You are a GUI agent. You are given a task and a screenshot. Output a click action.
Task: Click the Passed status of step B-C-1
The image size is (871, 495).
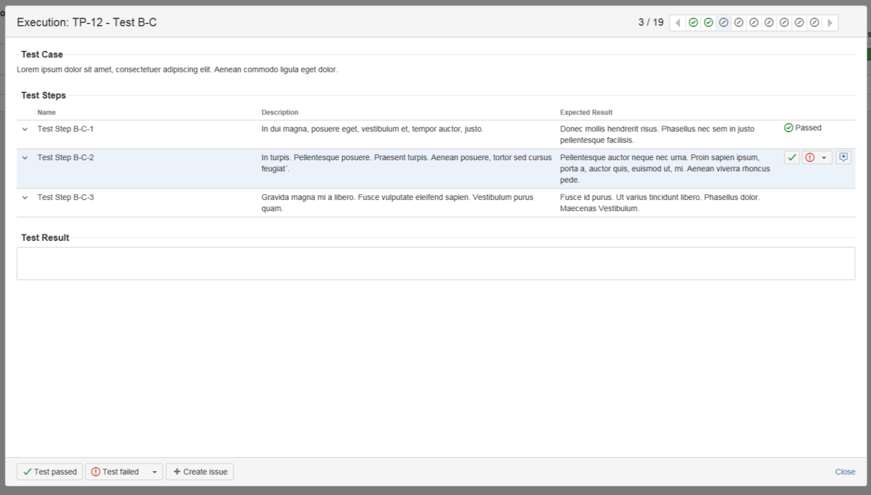tap(803, 128)
